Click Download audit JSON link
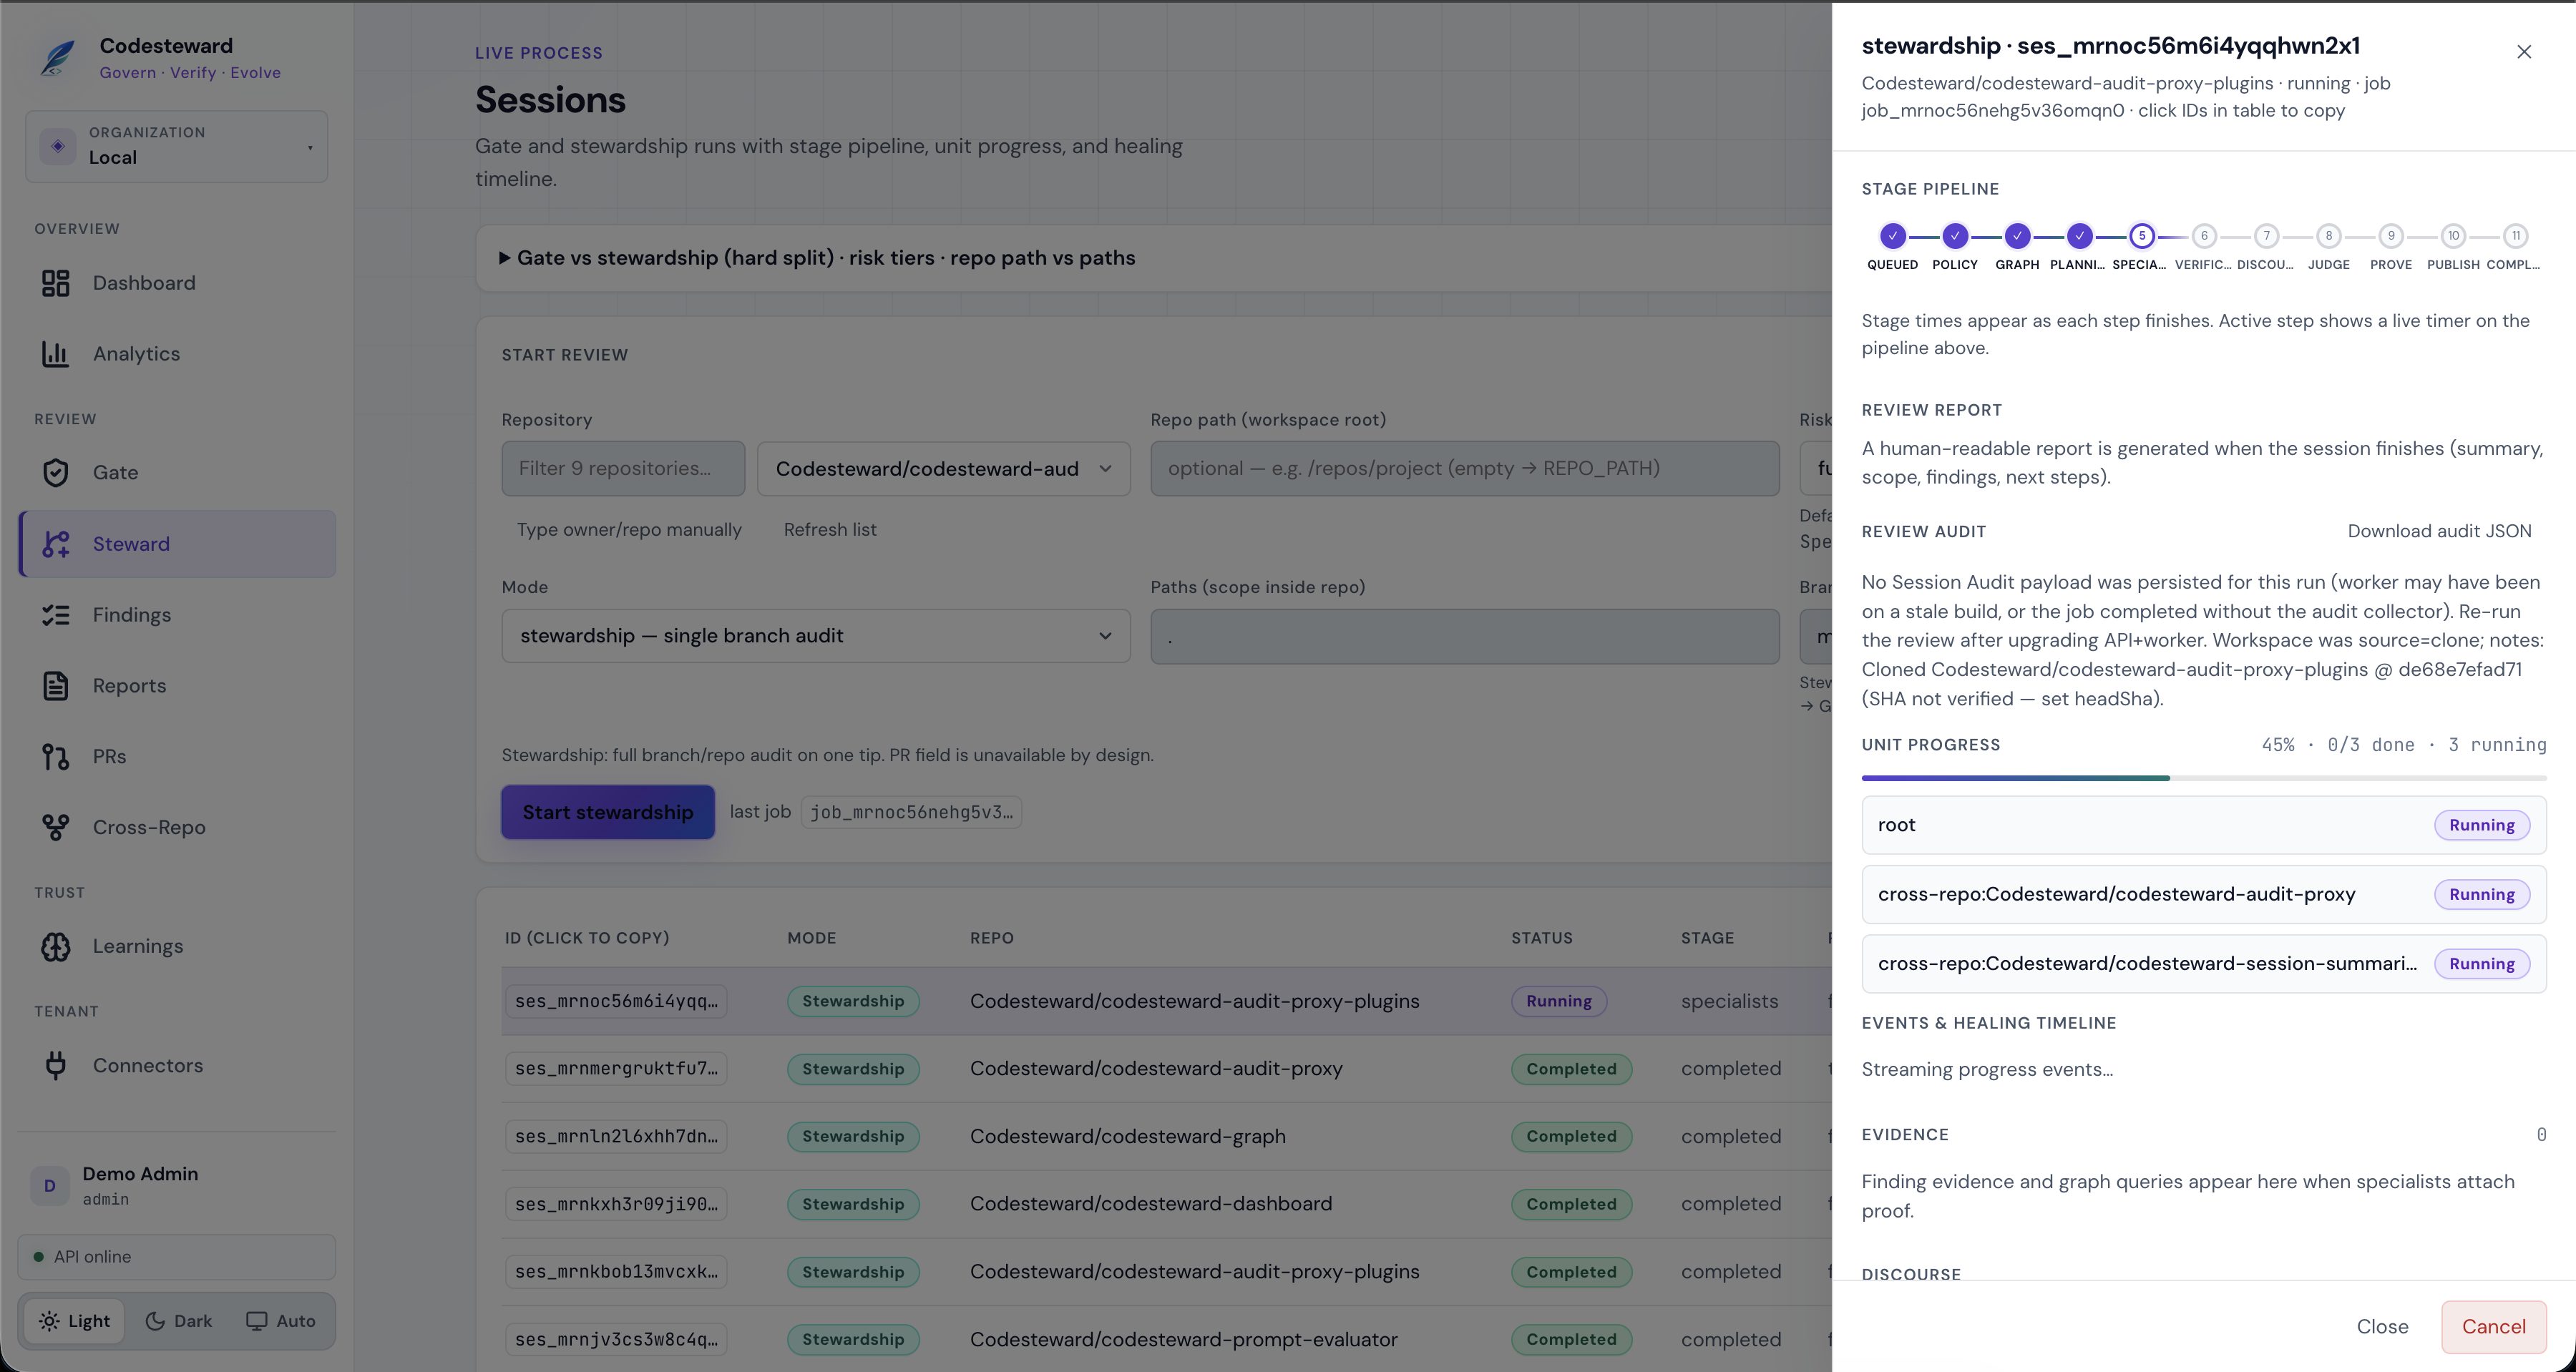2576x1372 pixels. 2439,531
